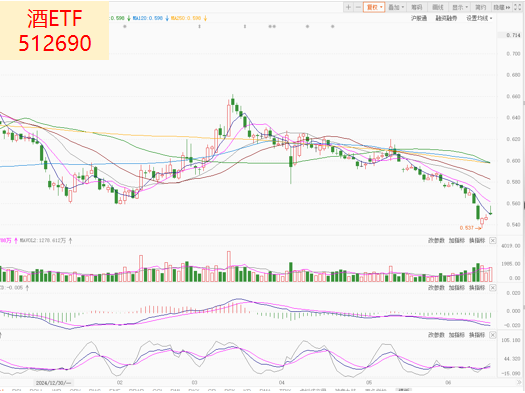Expand the 设置均线 moving average settings
Image resolution: width=525 pixels, height=393 pixels.
[479, 18]
